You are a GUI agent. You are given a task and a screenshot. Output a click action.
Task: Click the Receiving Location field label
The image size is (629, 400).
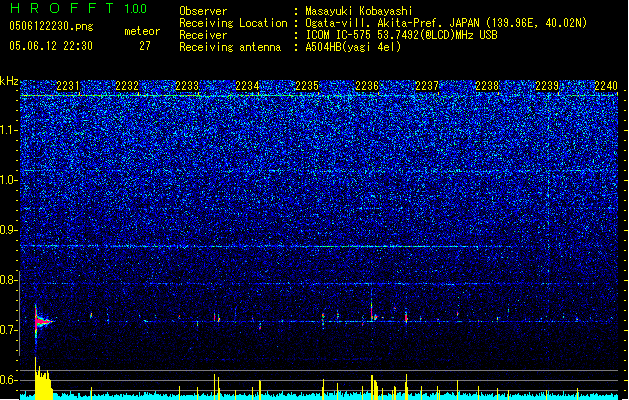233,23
